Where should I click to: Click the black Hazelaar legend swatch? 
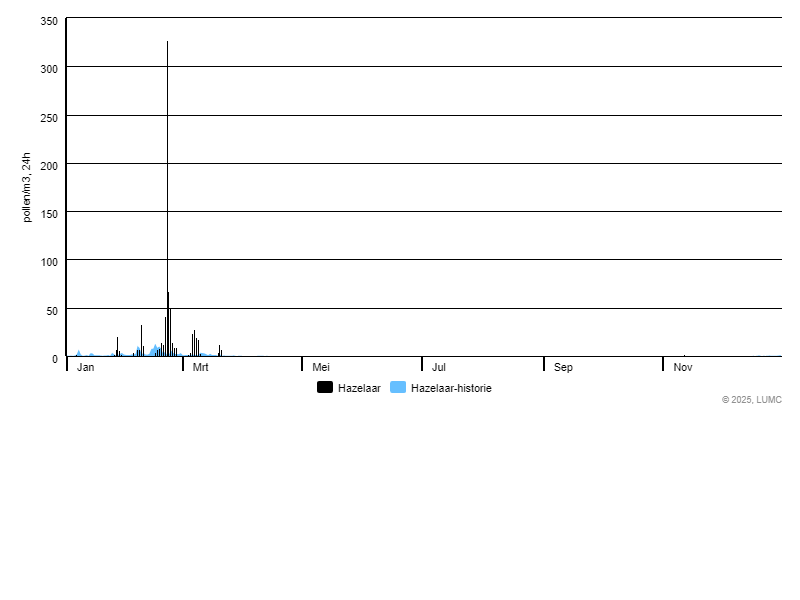coord(325,388)
